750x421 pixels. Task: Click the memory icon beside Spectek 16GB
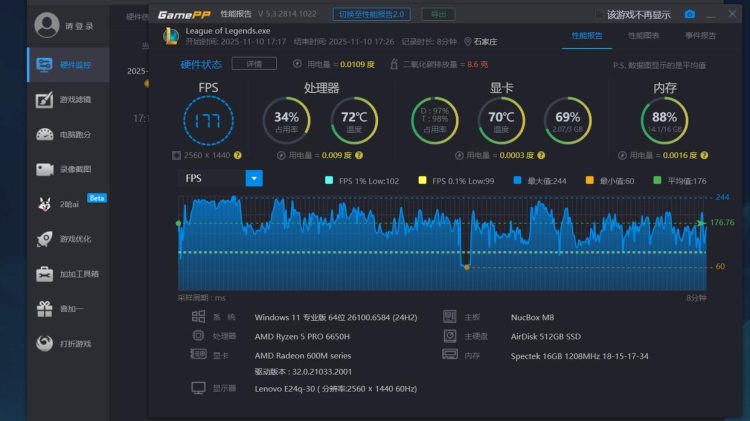(450, 355)
